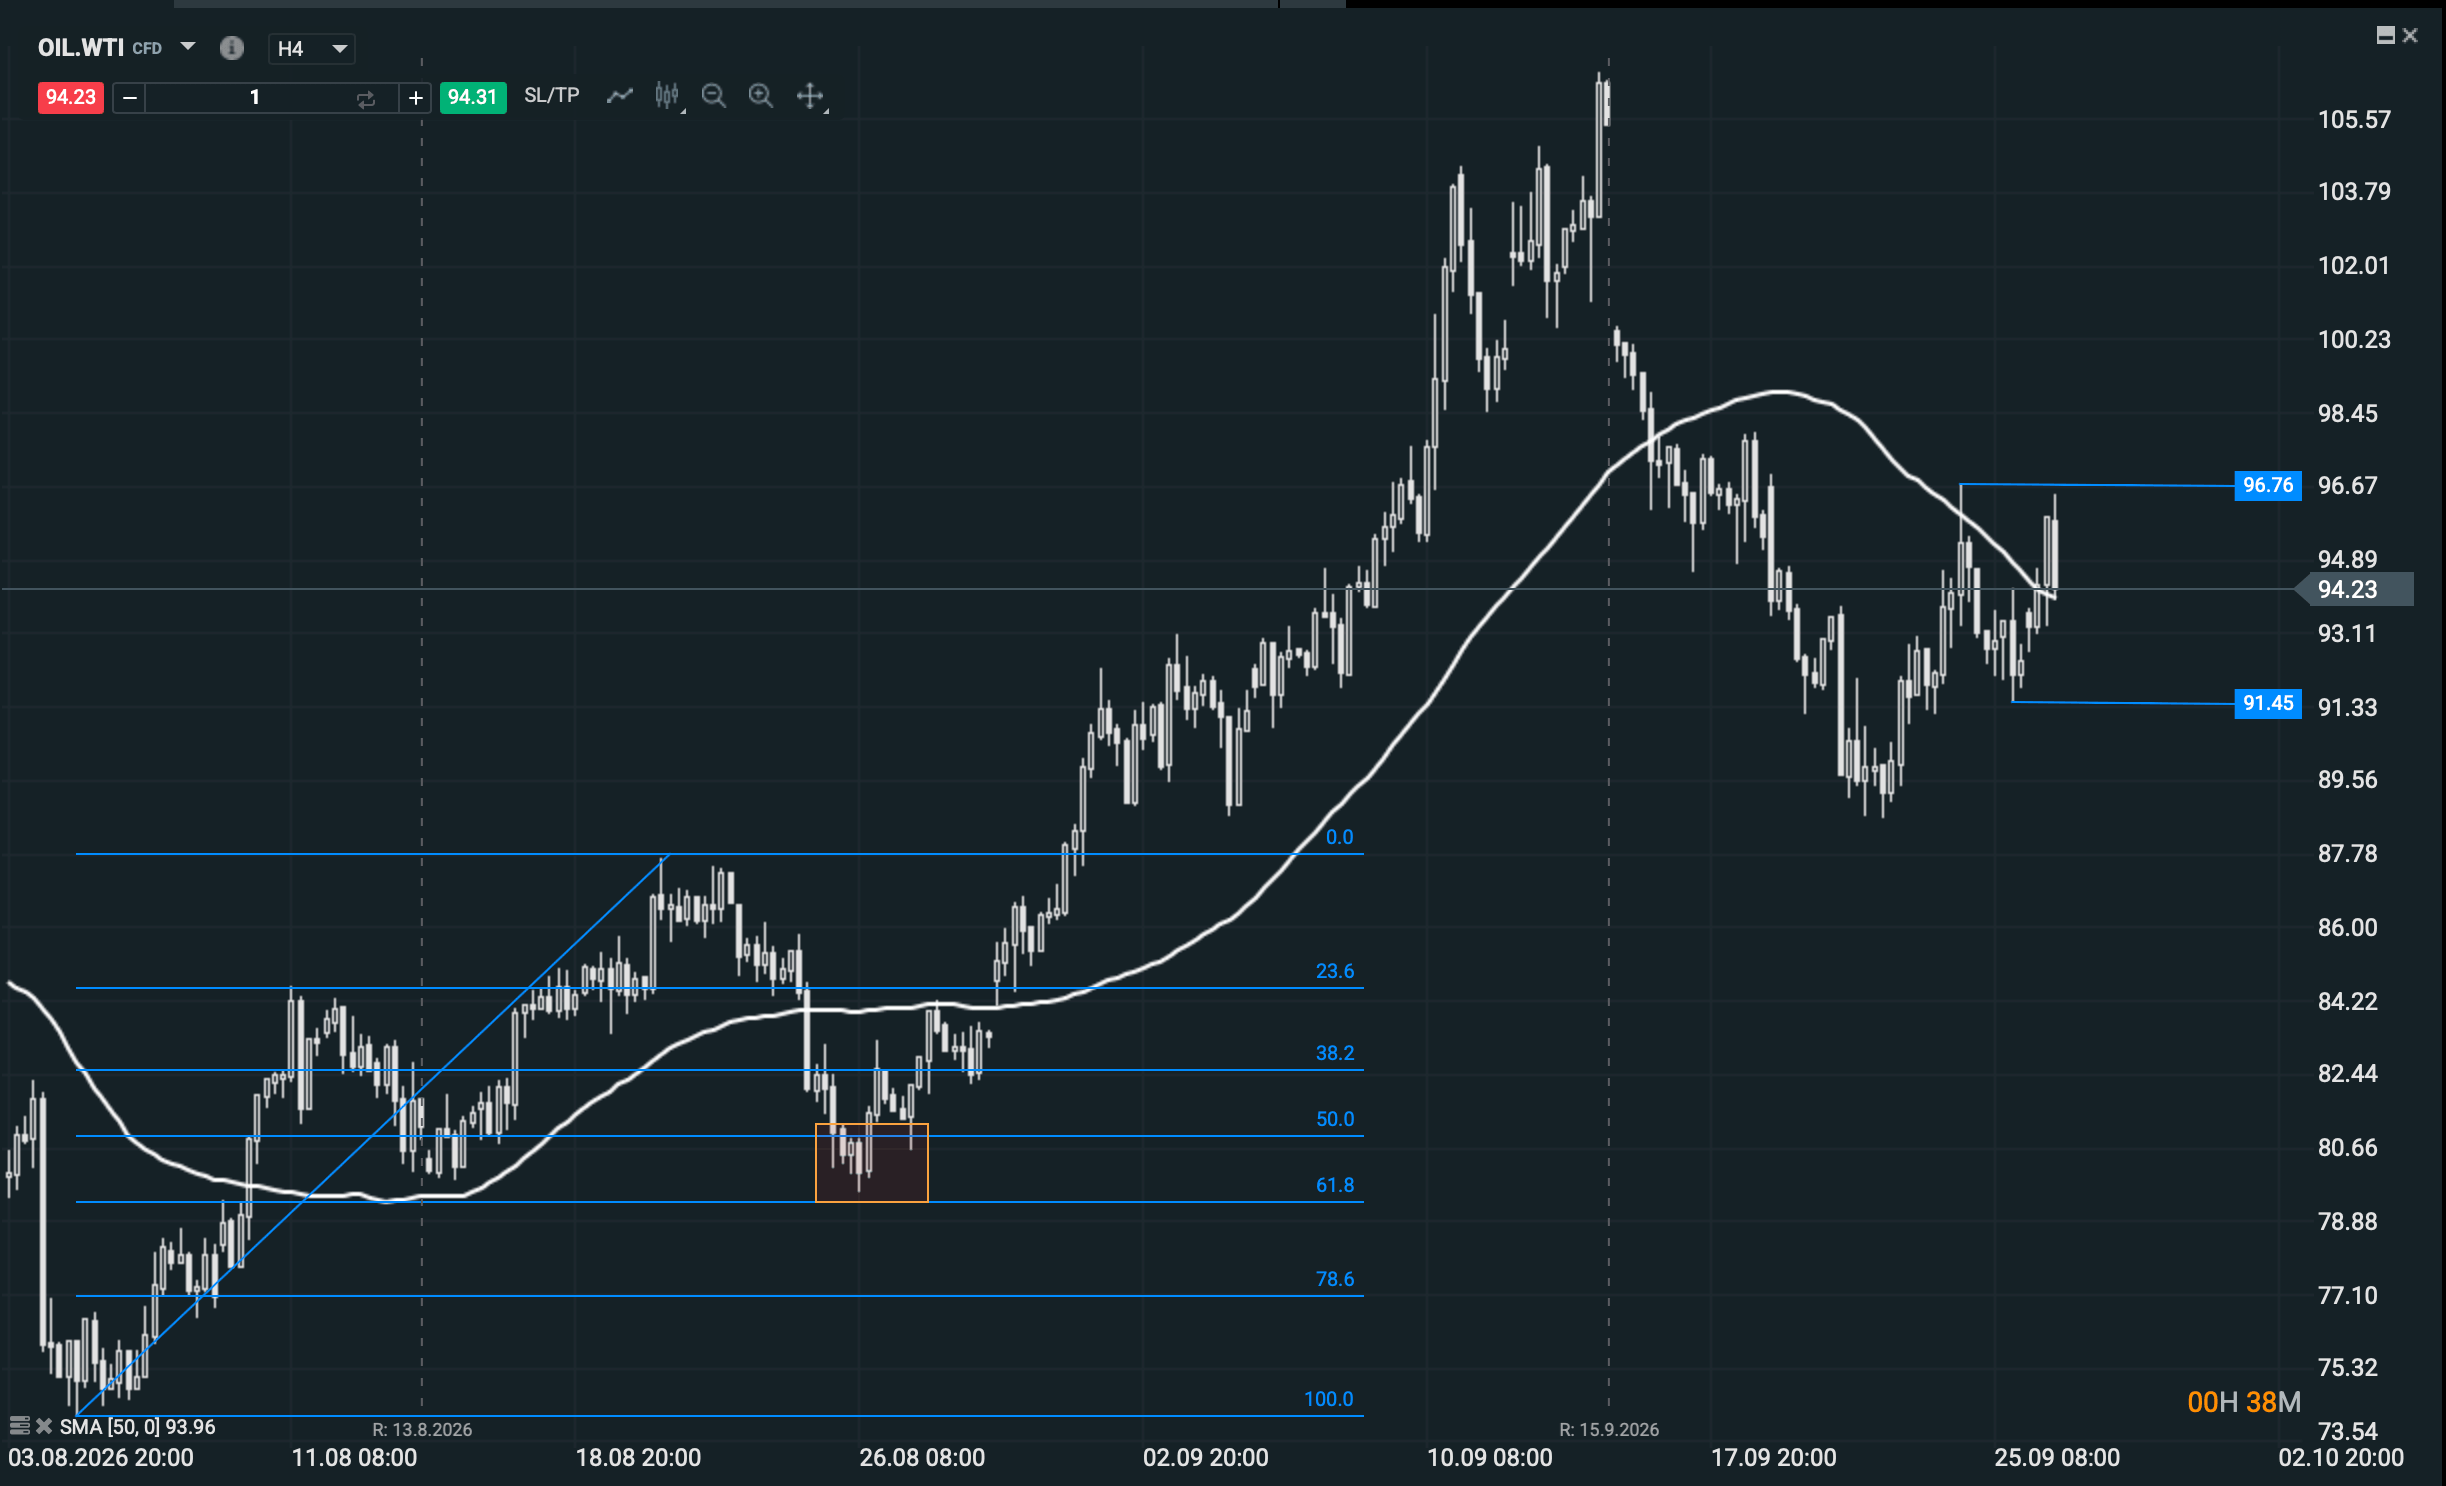Select the crosshair move tool

811,96
